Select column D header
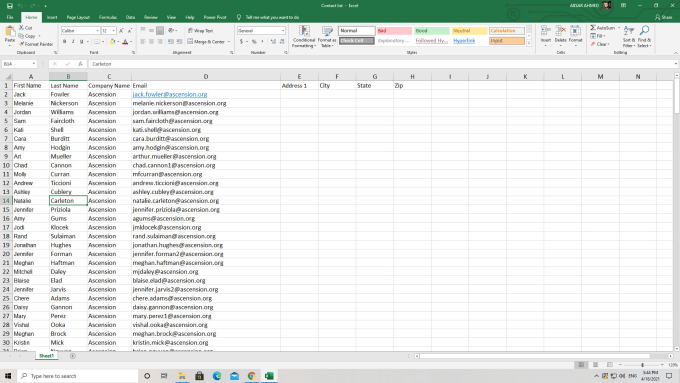680x383 pixels. (x=206, y=77)
